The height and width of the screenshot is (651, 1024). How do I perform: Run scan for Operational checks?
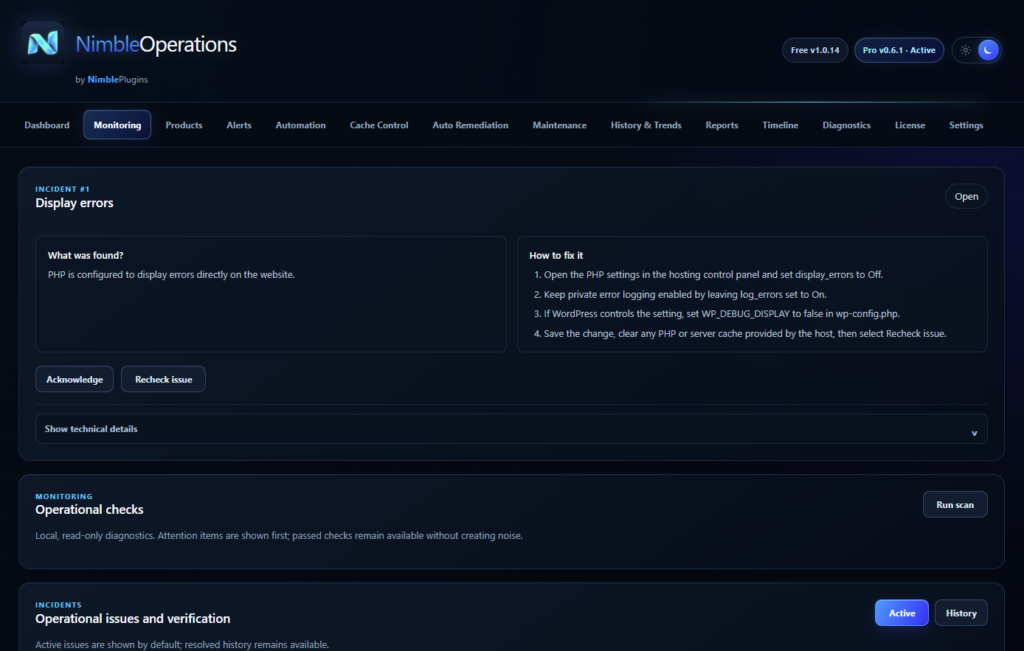click(955, 505)
